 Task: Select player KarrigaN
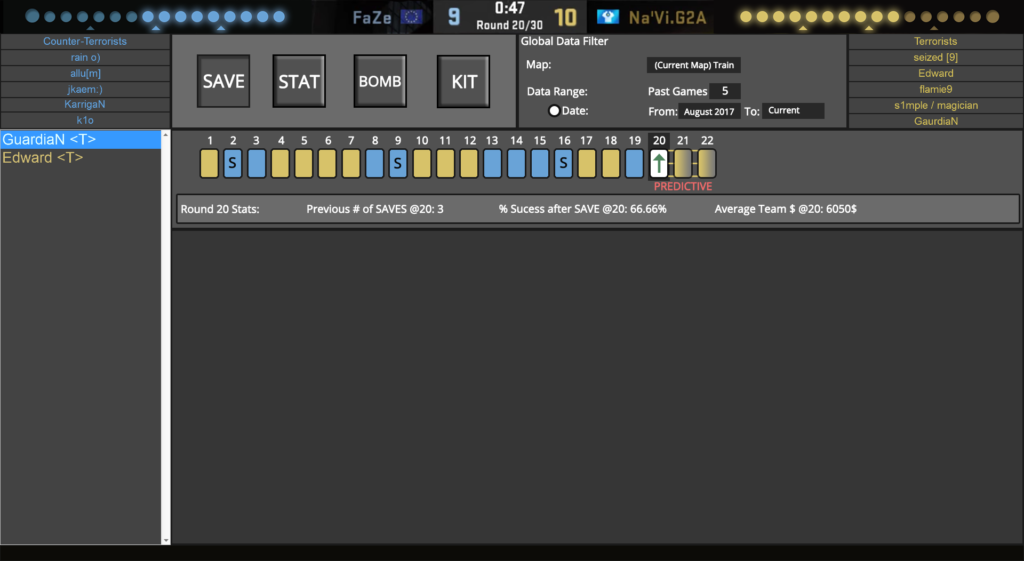[x=86, y=104]
